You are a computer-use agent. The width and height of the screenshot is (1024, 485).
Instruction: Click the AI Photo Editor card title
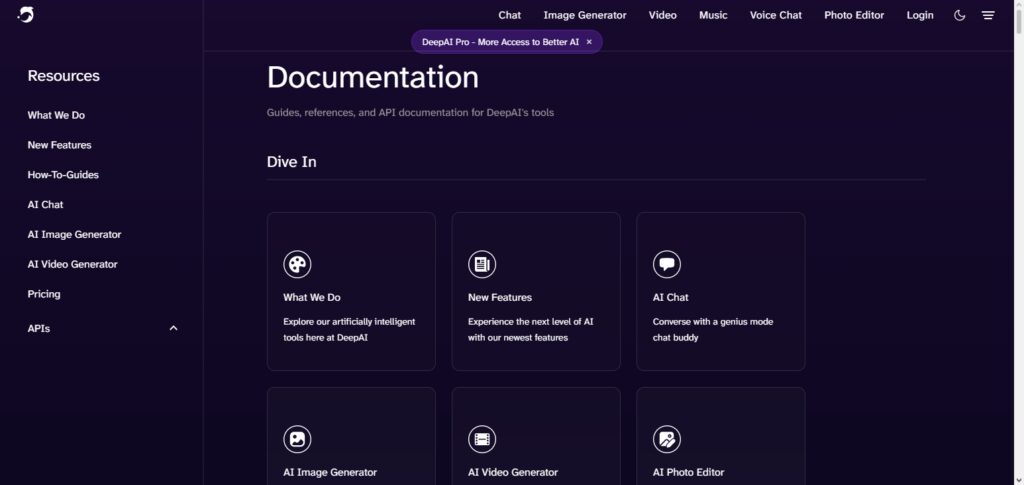688,472
